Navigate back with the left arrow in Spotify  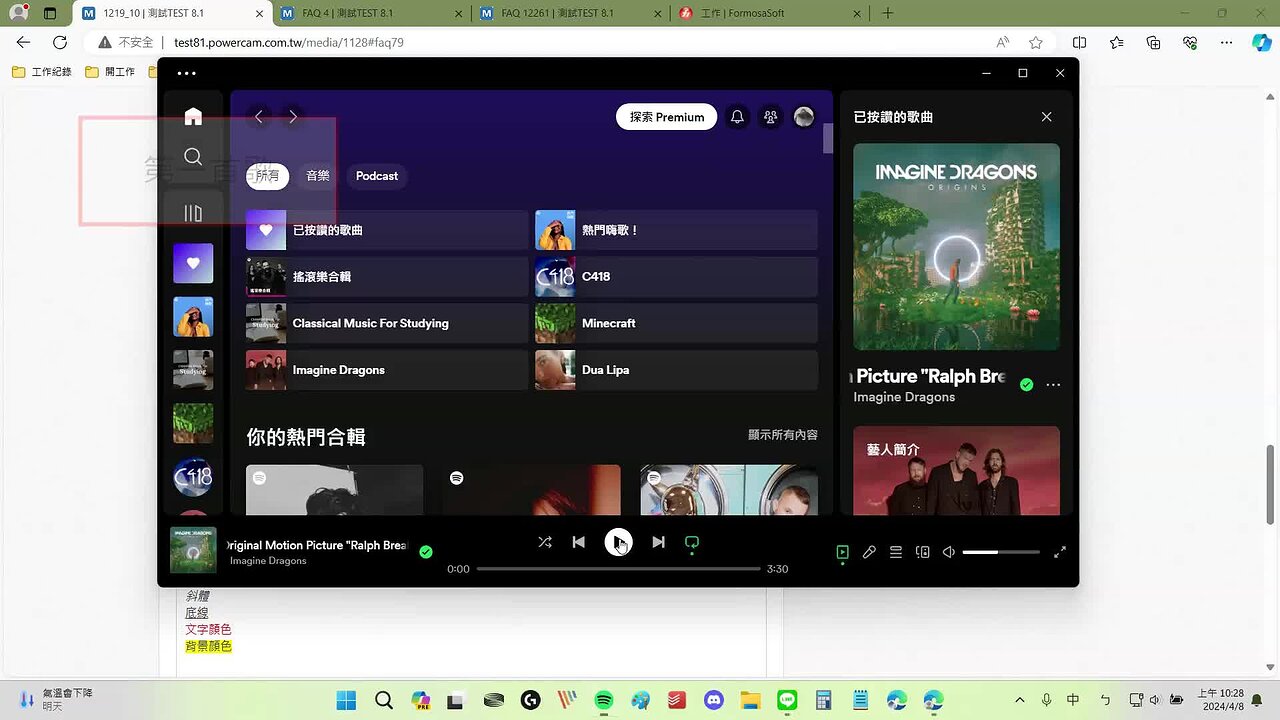pos(258,117)
